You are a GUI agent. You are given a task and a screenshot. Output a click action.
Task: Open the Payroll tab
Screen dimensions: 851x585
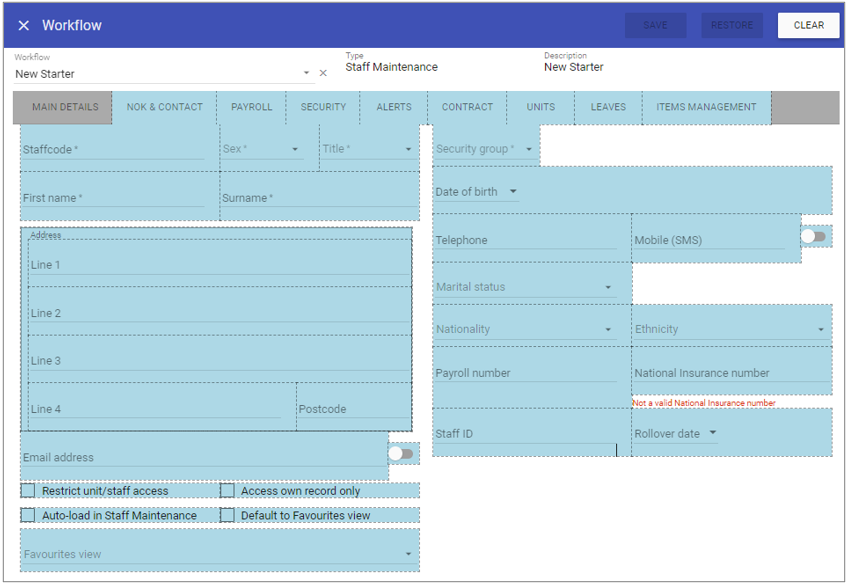pos(251,107)
